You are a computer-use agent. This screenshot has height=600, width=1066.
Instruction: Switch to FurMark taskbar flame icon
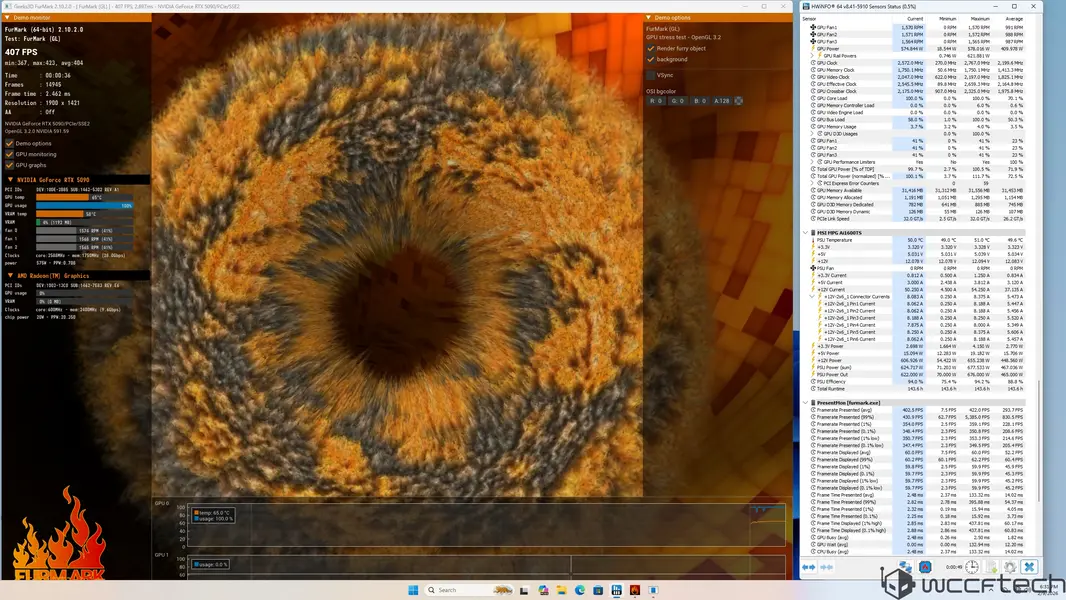tap(635, 590)
